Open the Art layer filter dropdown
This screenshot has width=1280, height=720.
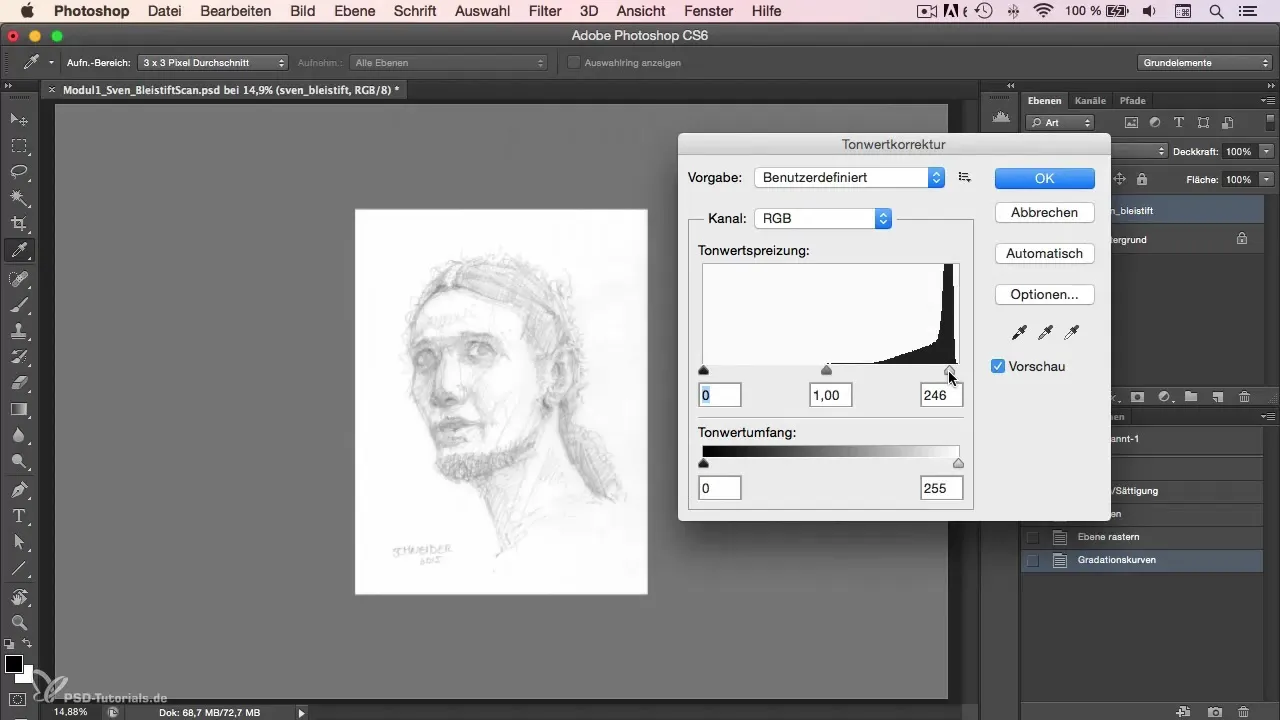pyautogui.click(x=1060, y=123)
